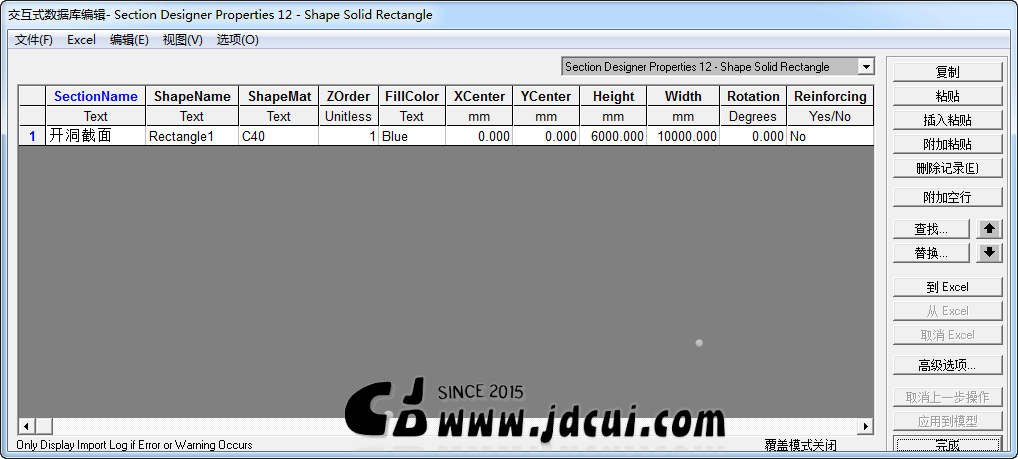The height and width of the screenshot is (459, 1018).
Task: Open the 文件(F) menu
Action: [x=34, y=40]
